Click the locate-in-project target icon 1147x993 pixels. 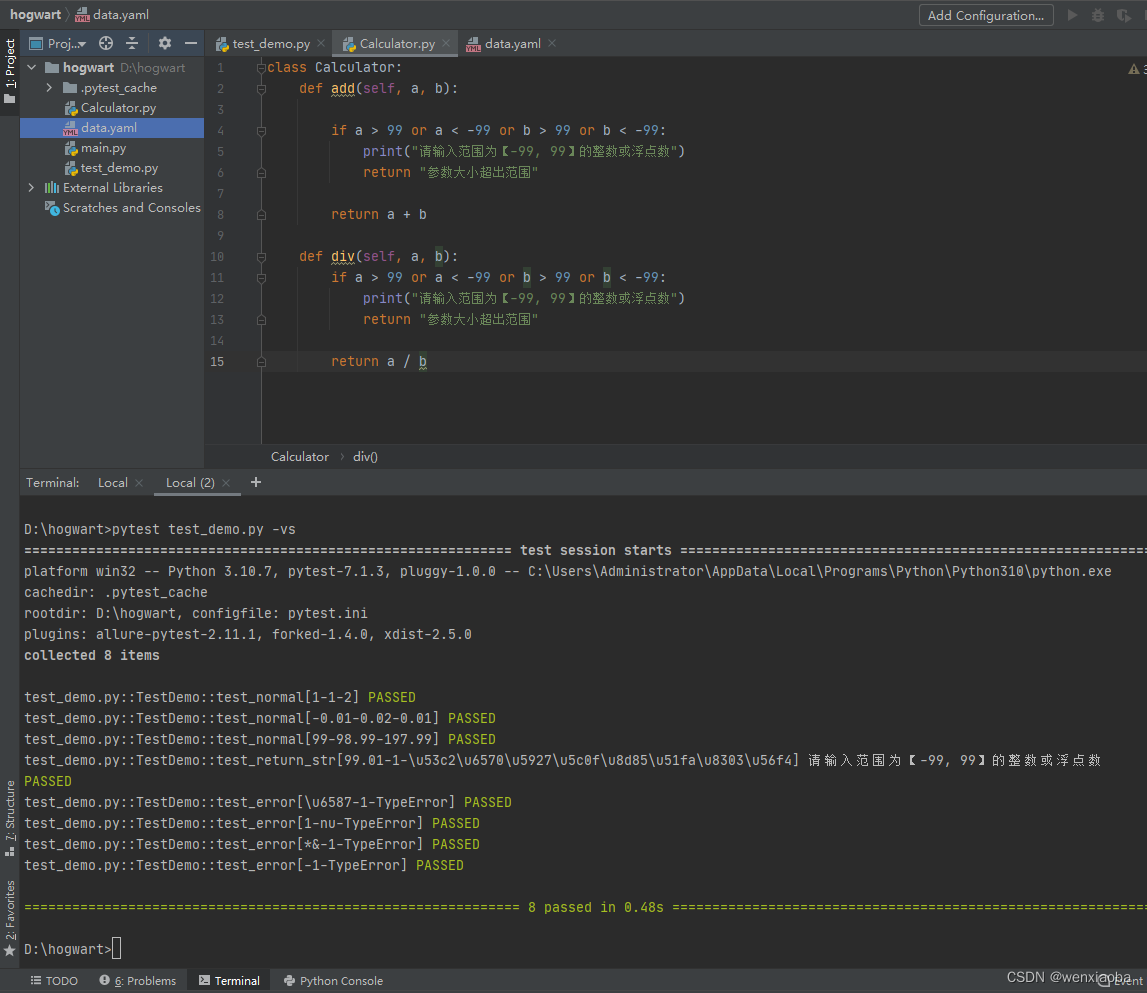click(x=106, y=43)
